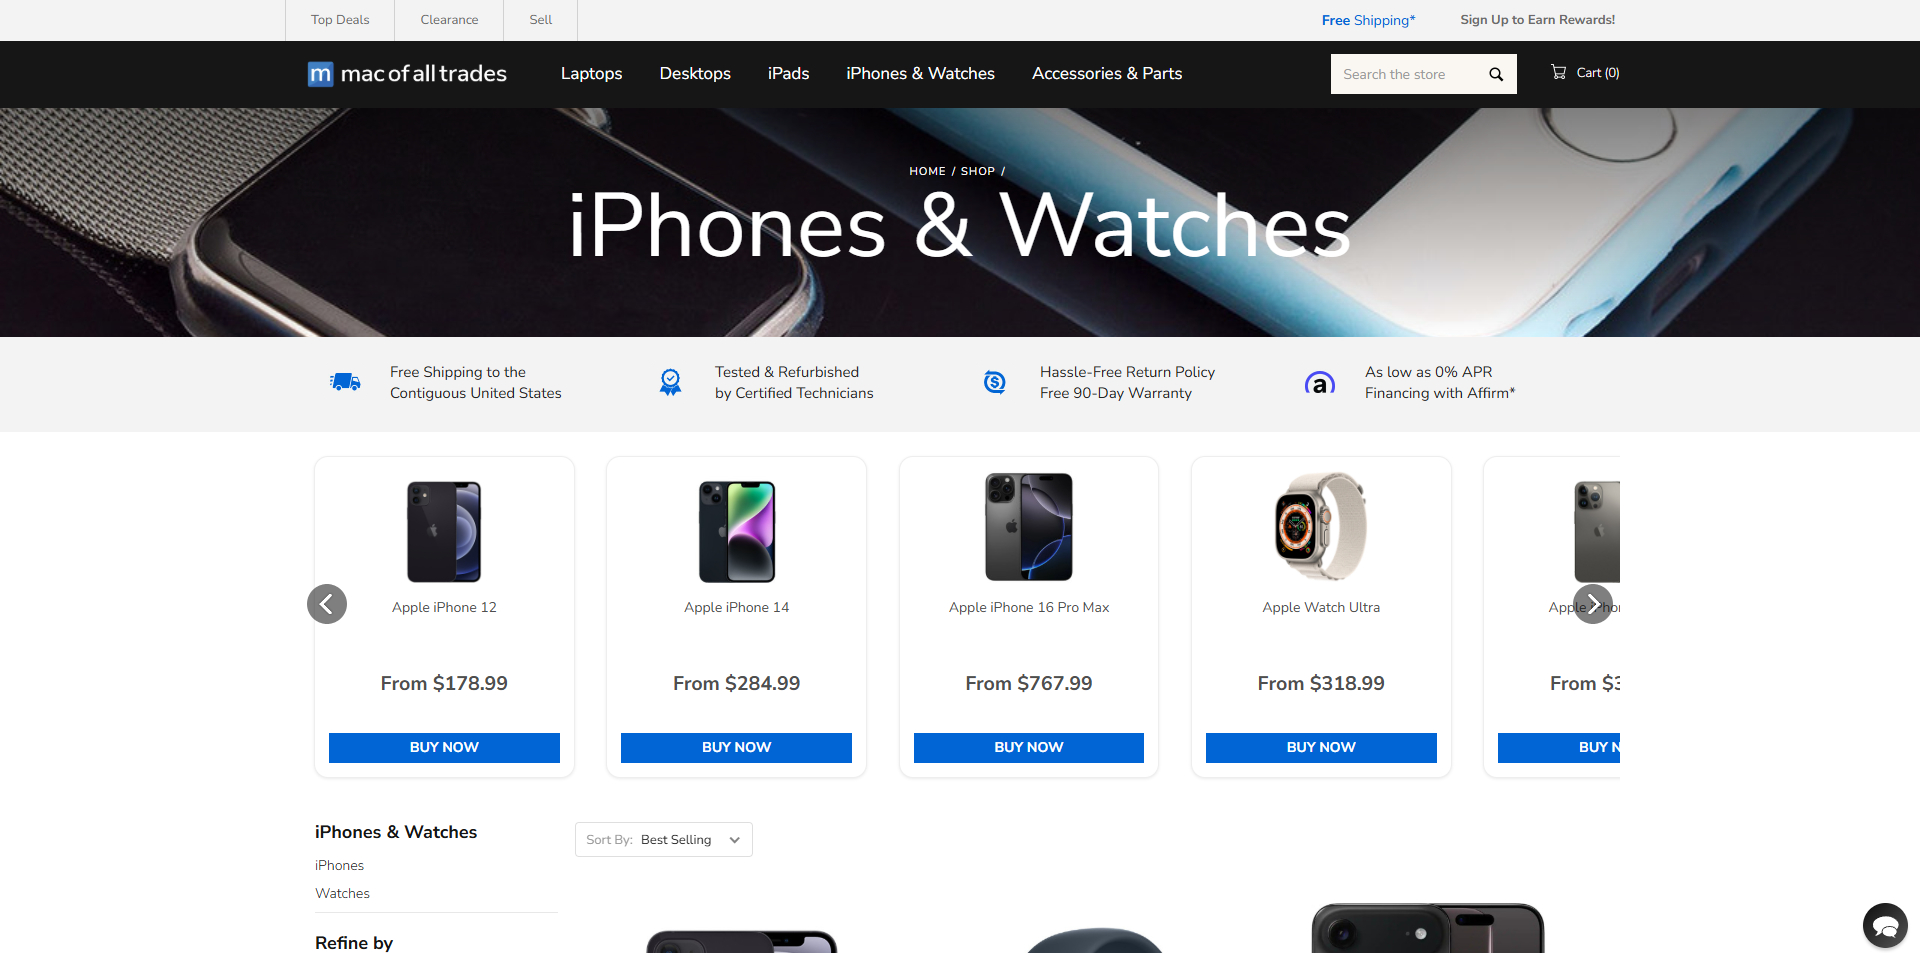Click the carousel next arrow

point(1593,604)
